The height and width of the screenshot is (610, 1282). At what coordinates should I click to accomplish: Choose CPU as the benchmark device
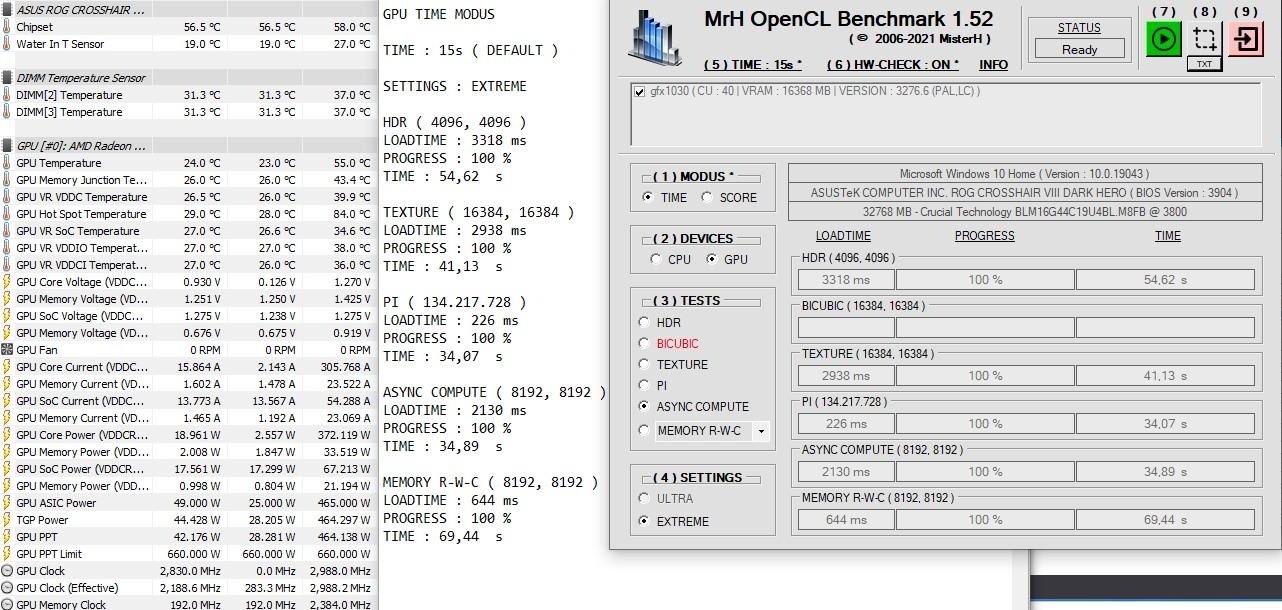(656, 259)
